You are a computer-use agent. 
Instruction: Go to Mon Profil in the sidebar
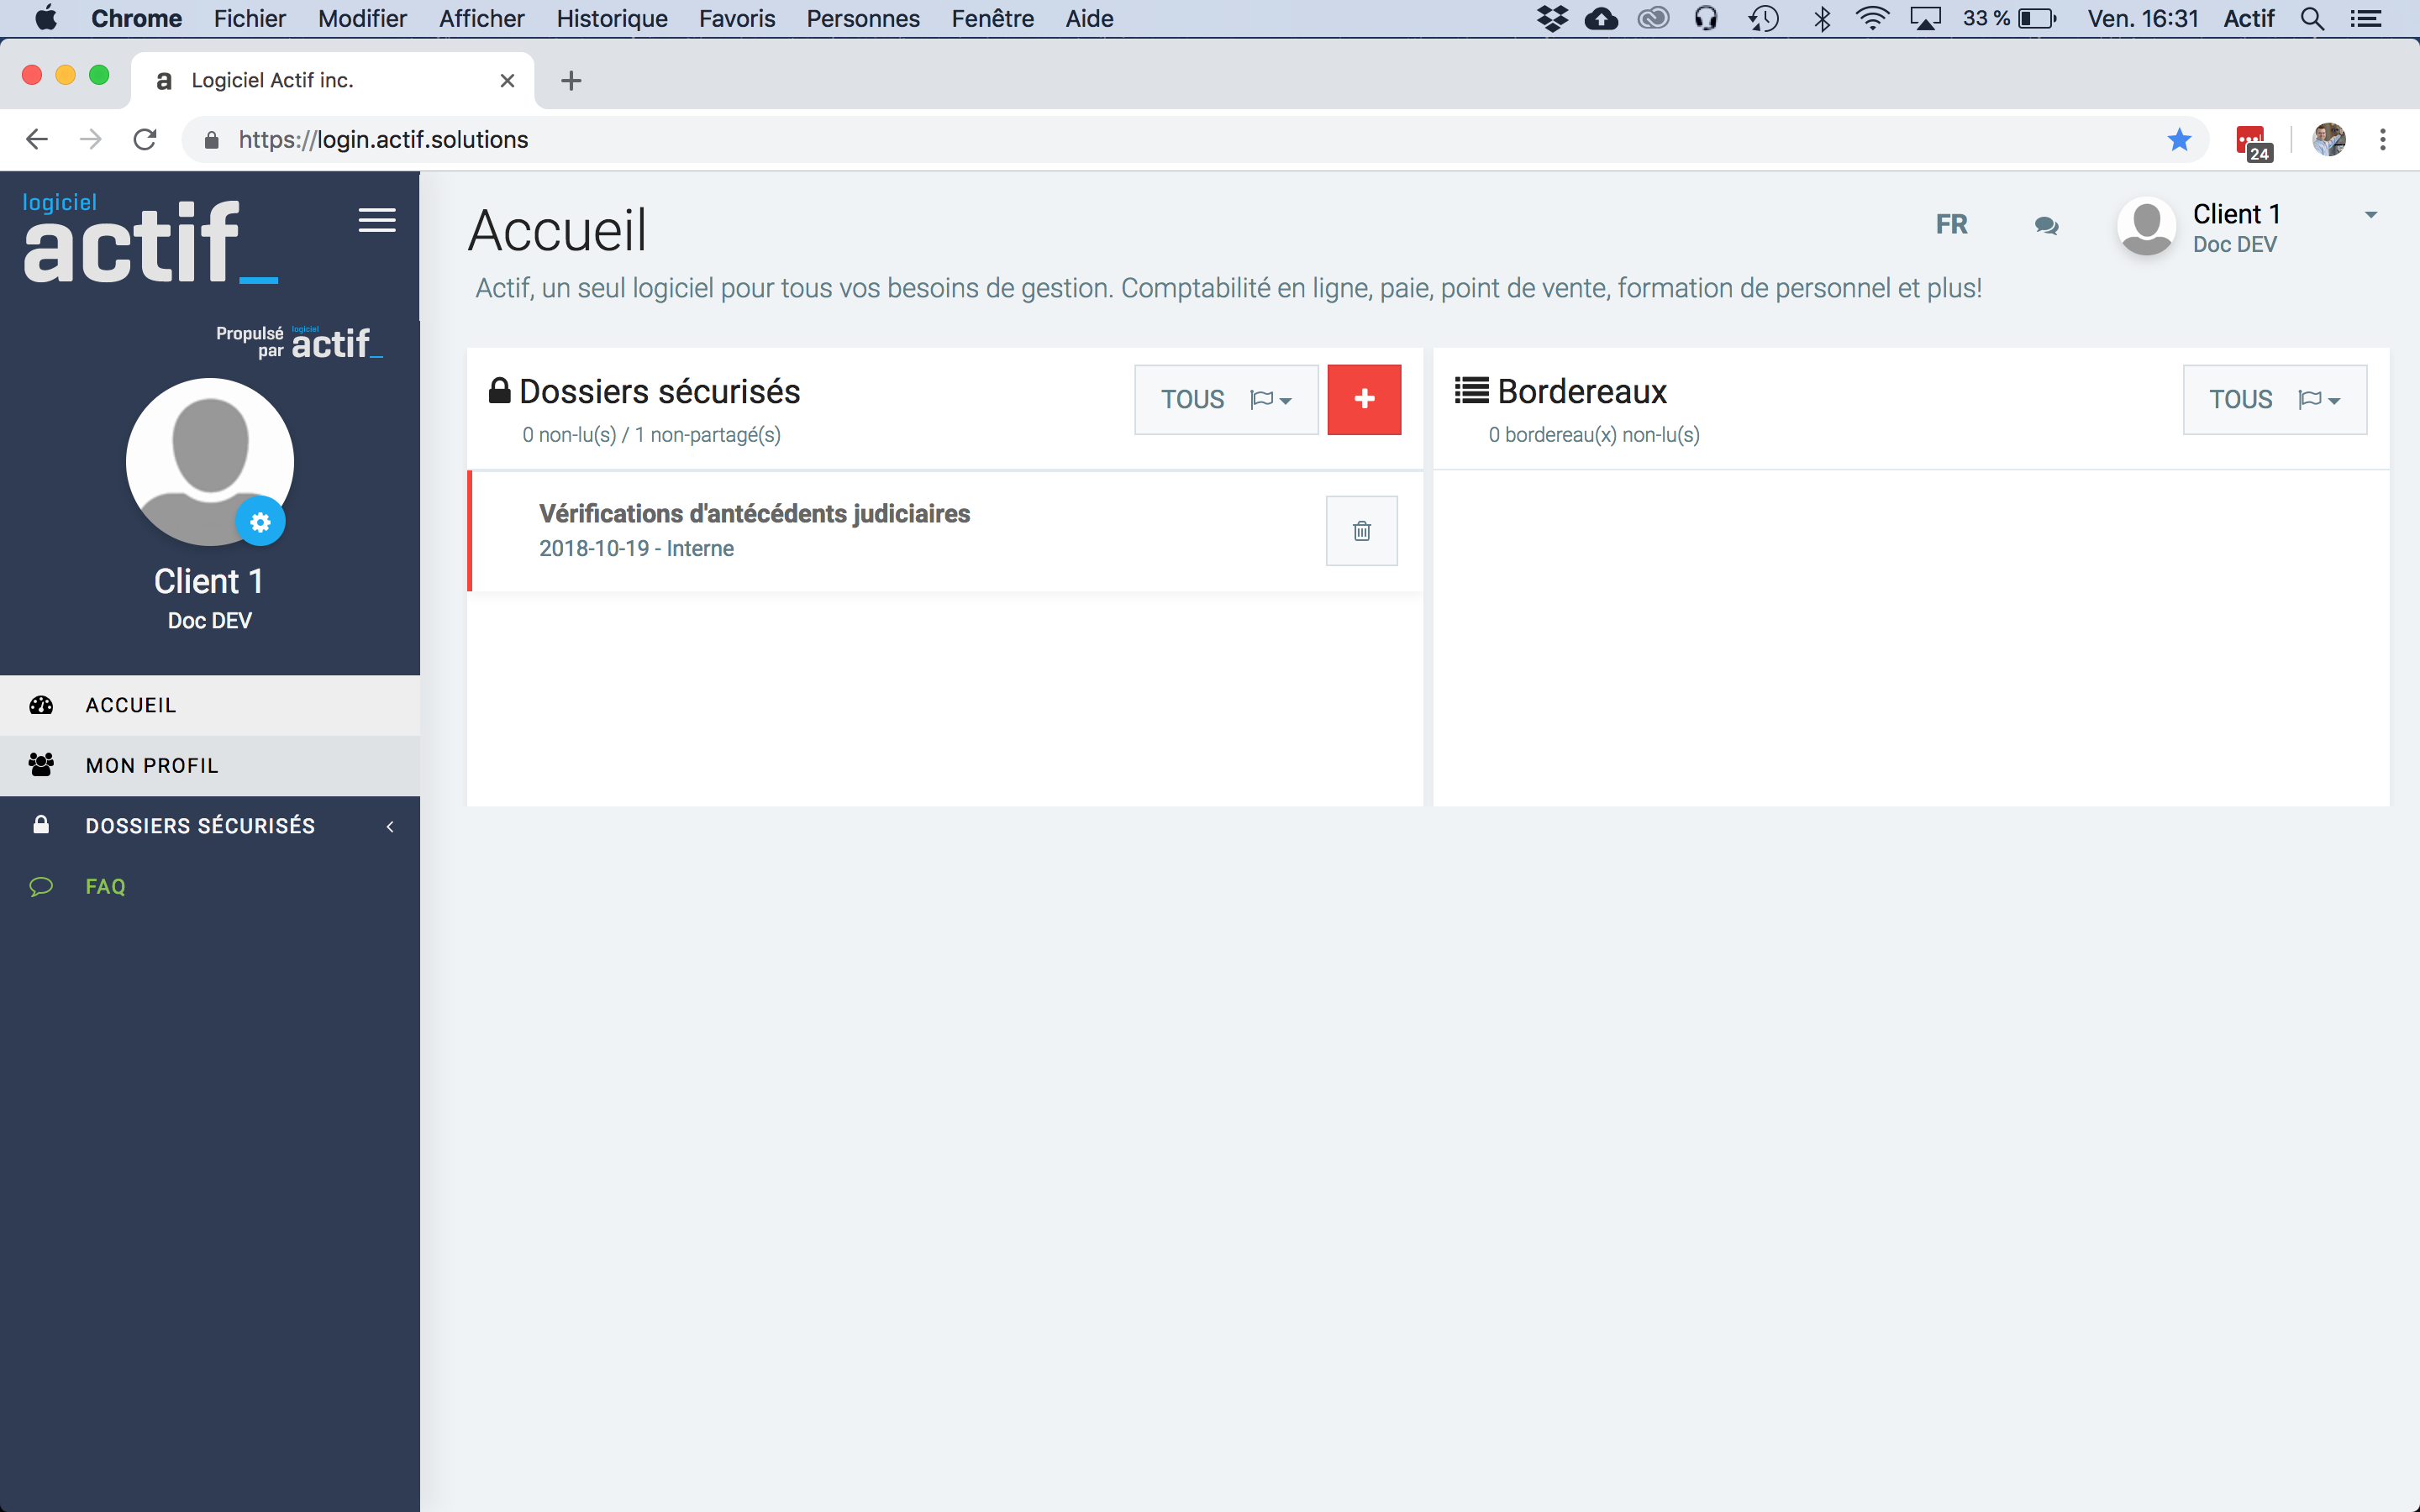point(152,766)
